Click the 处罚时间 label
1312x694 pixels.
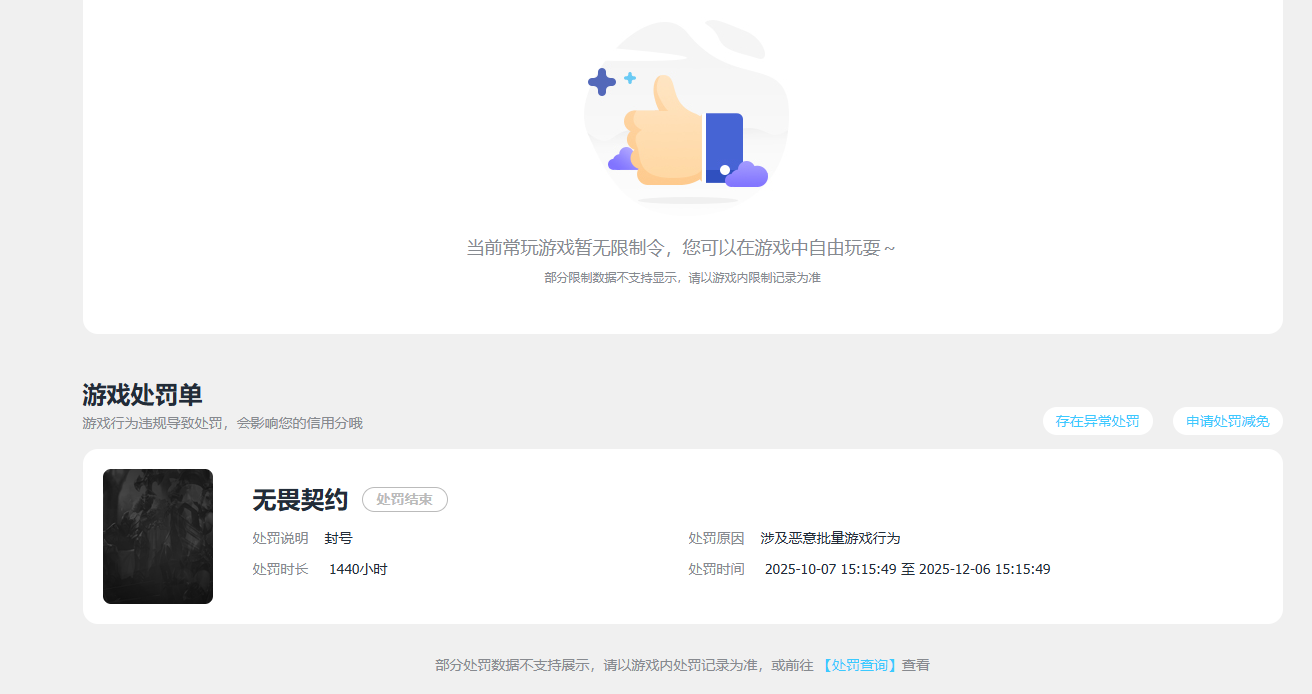click(716, 569)
